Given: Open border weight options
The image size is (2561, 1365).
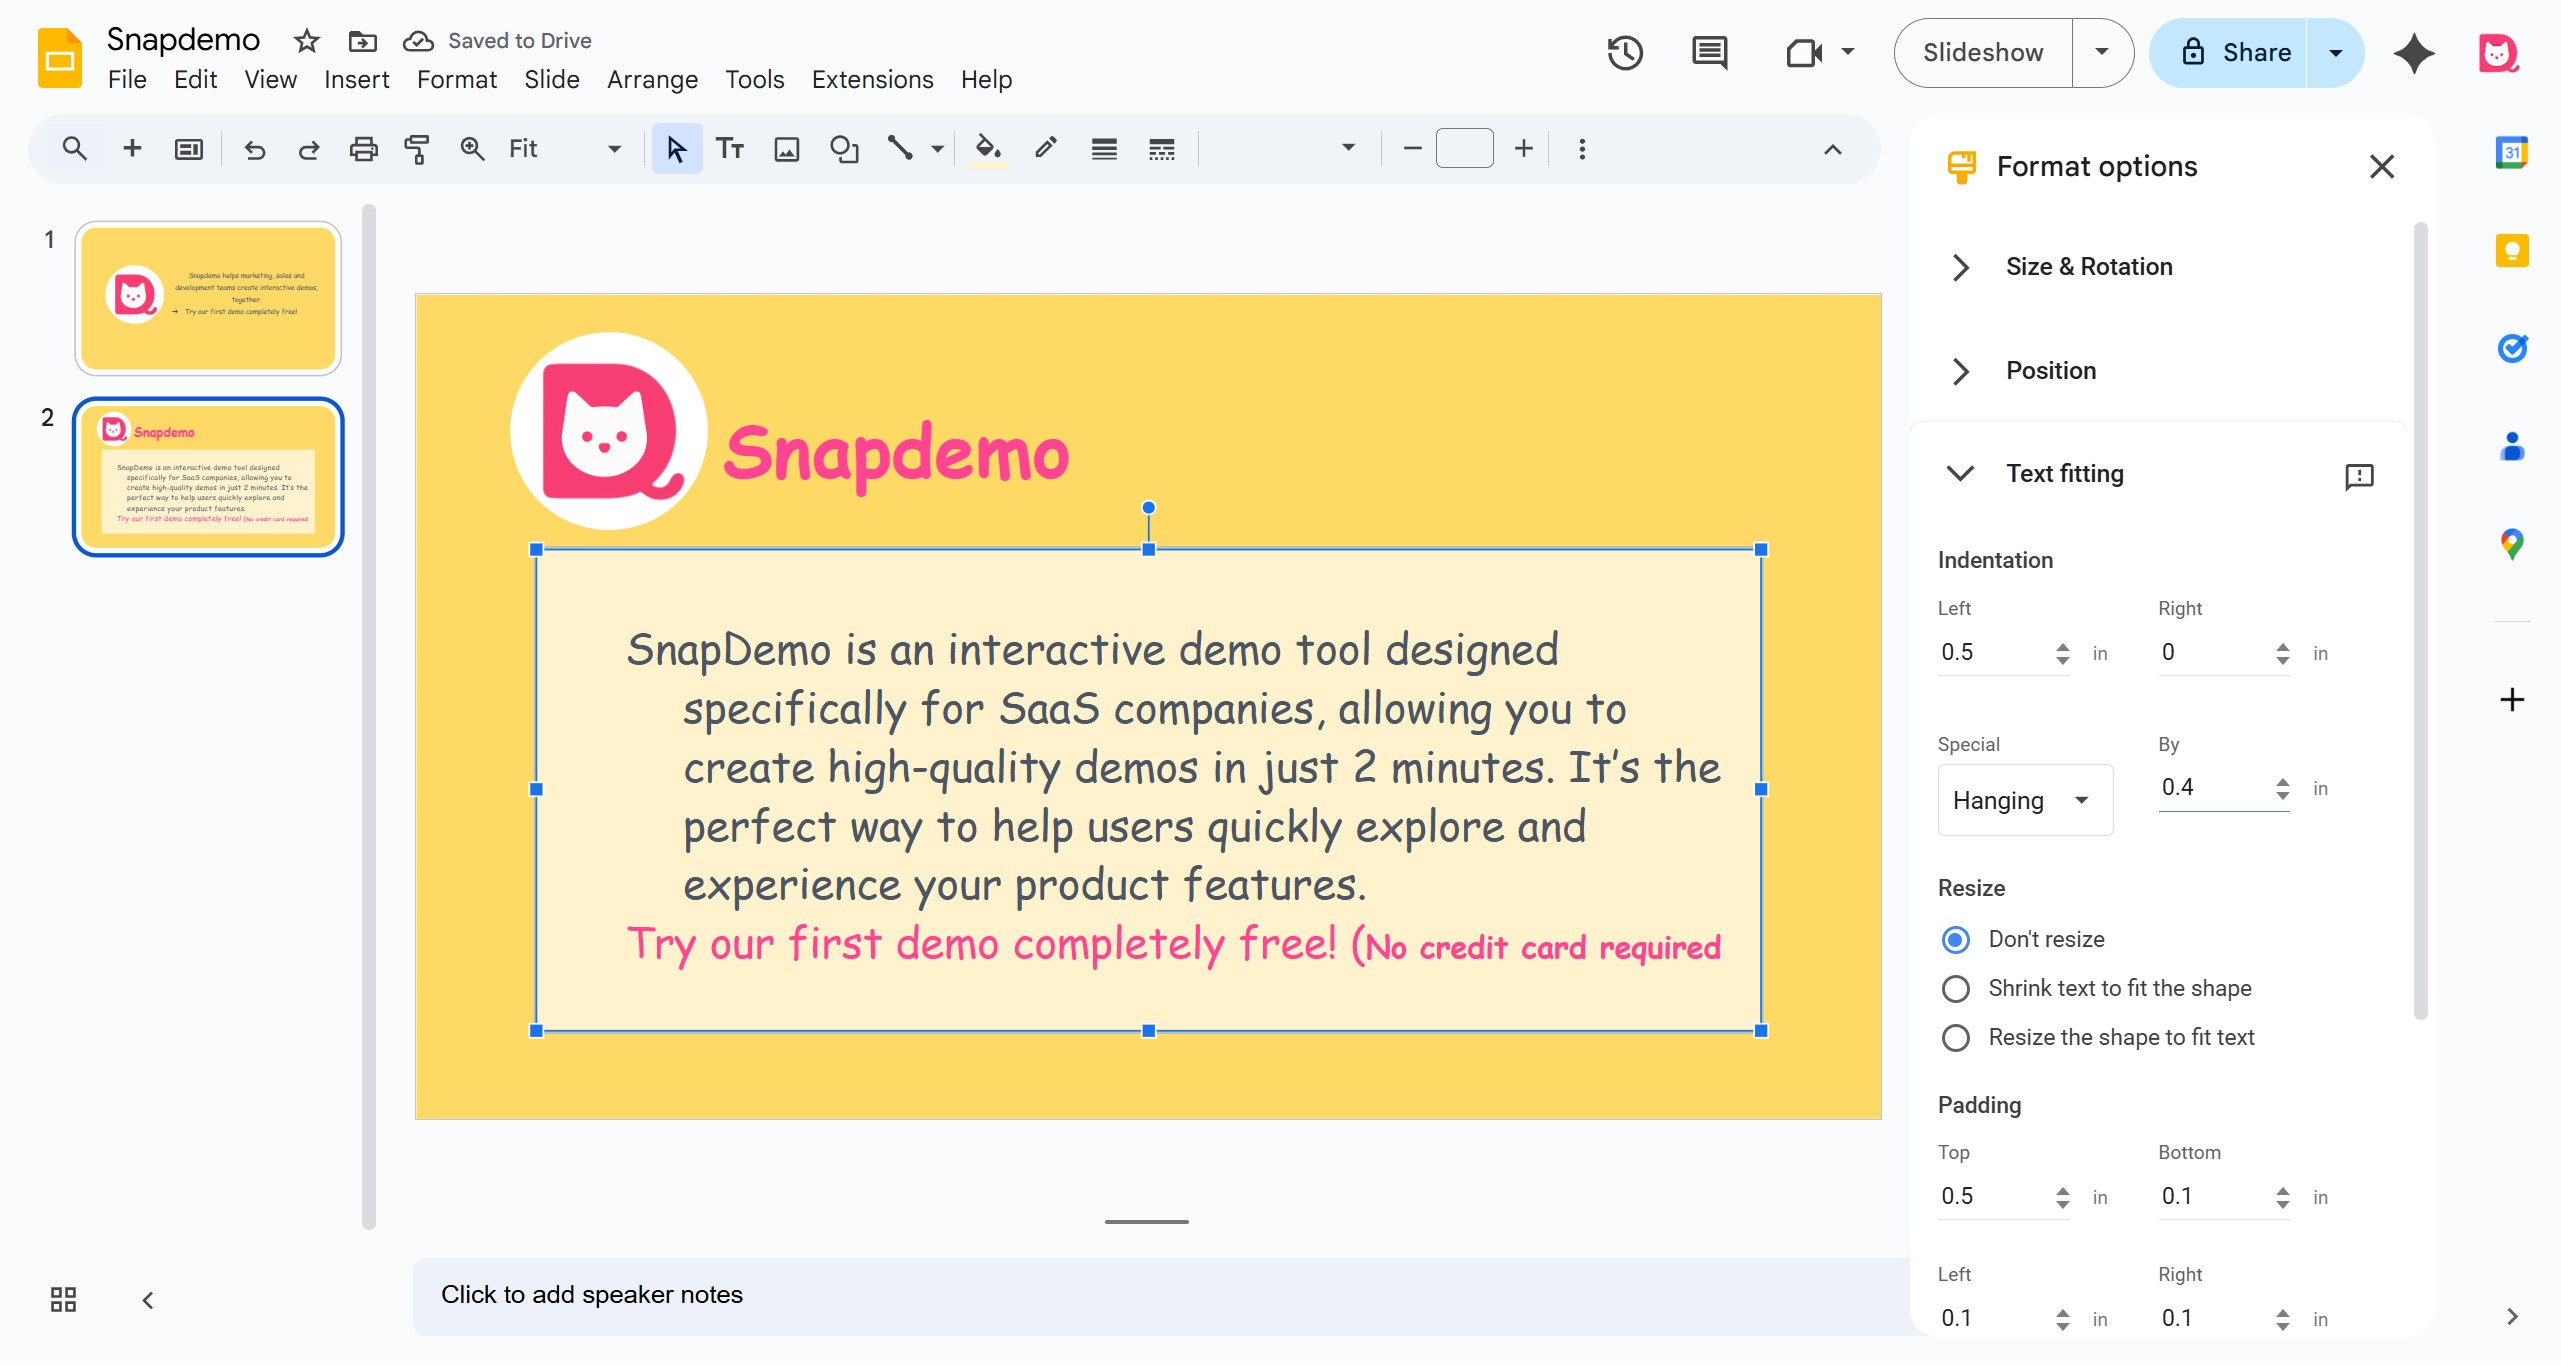Looking at the screenshot, I should click(x=1104, y=149).
